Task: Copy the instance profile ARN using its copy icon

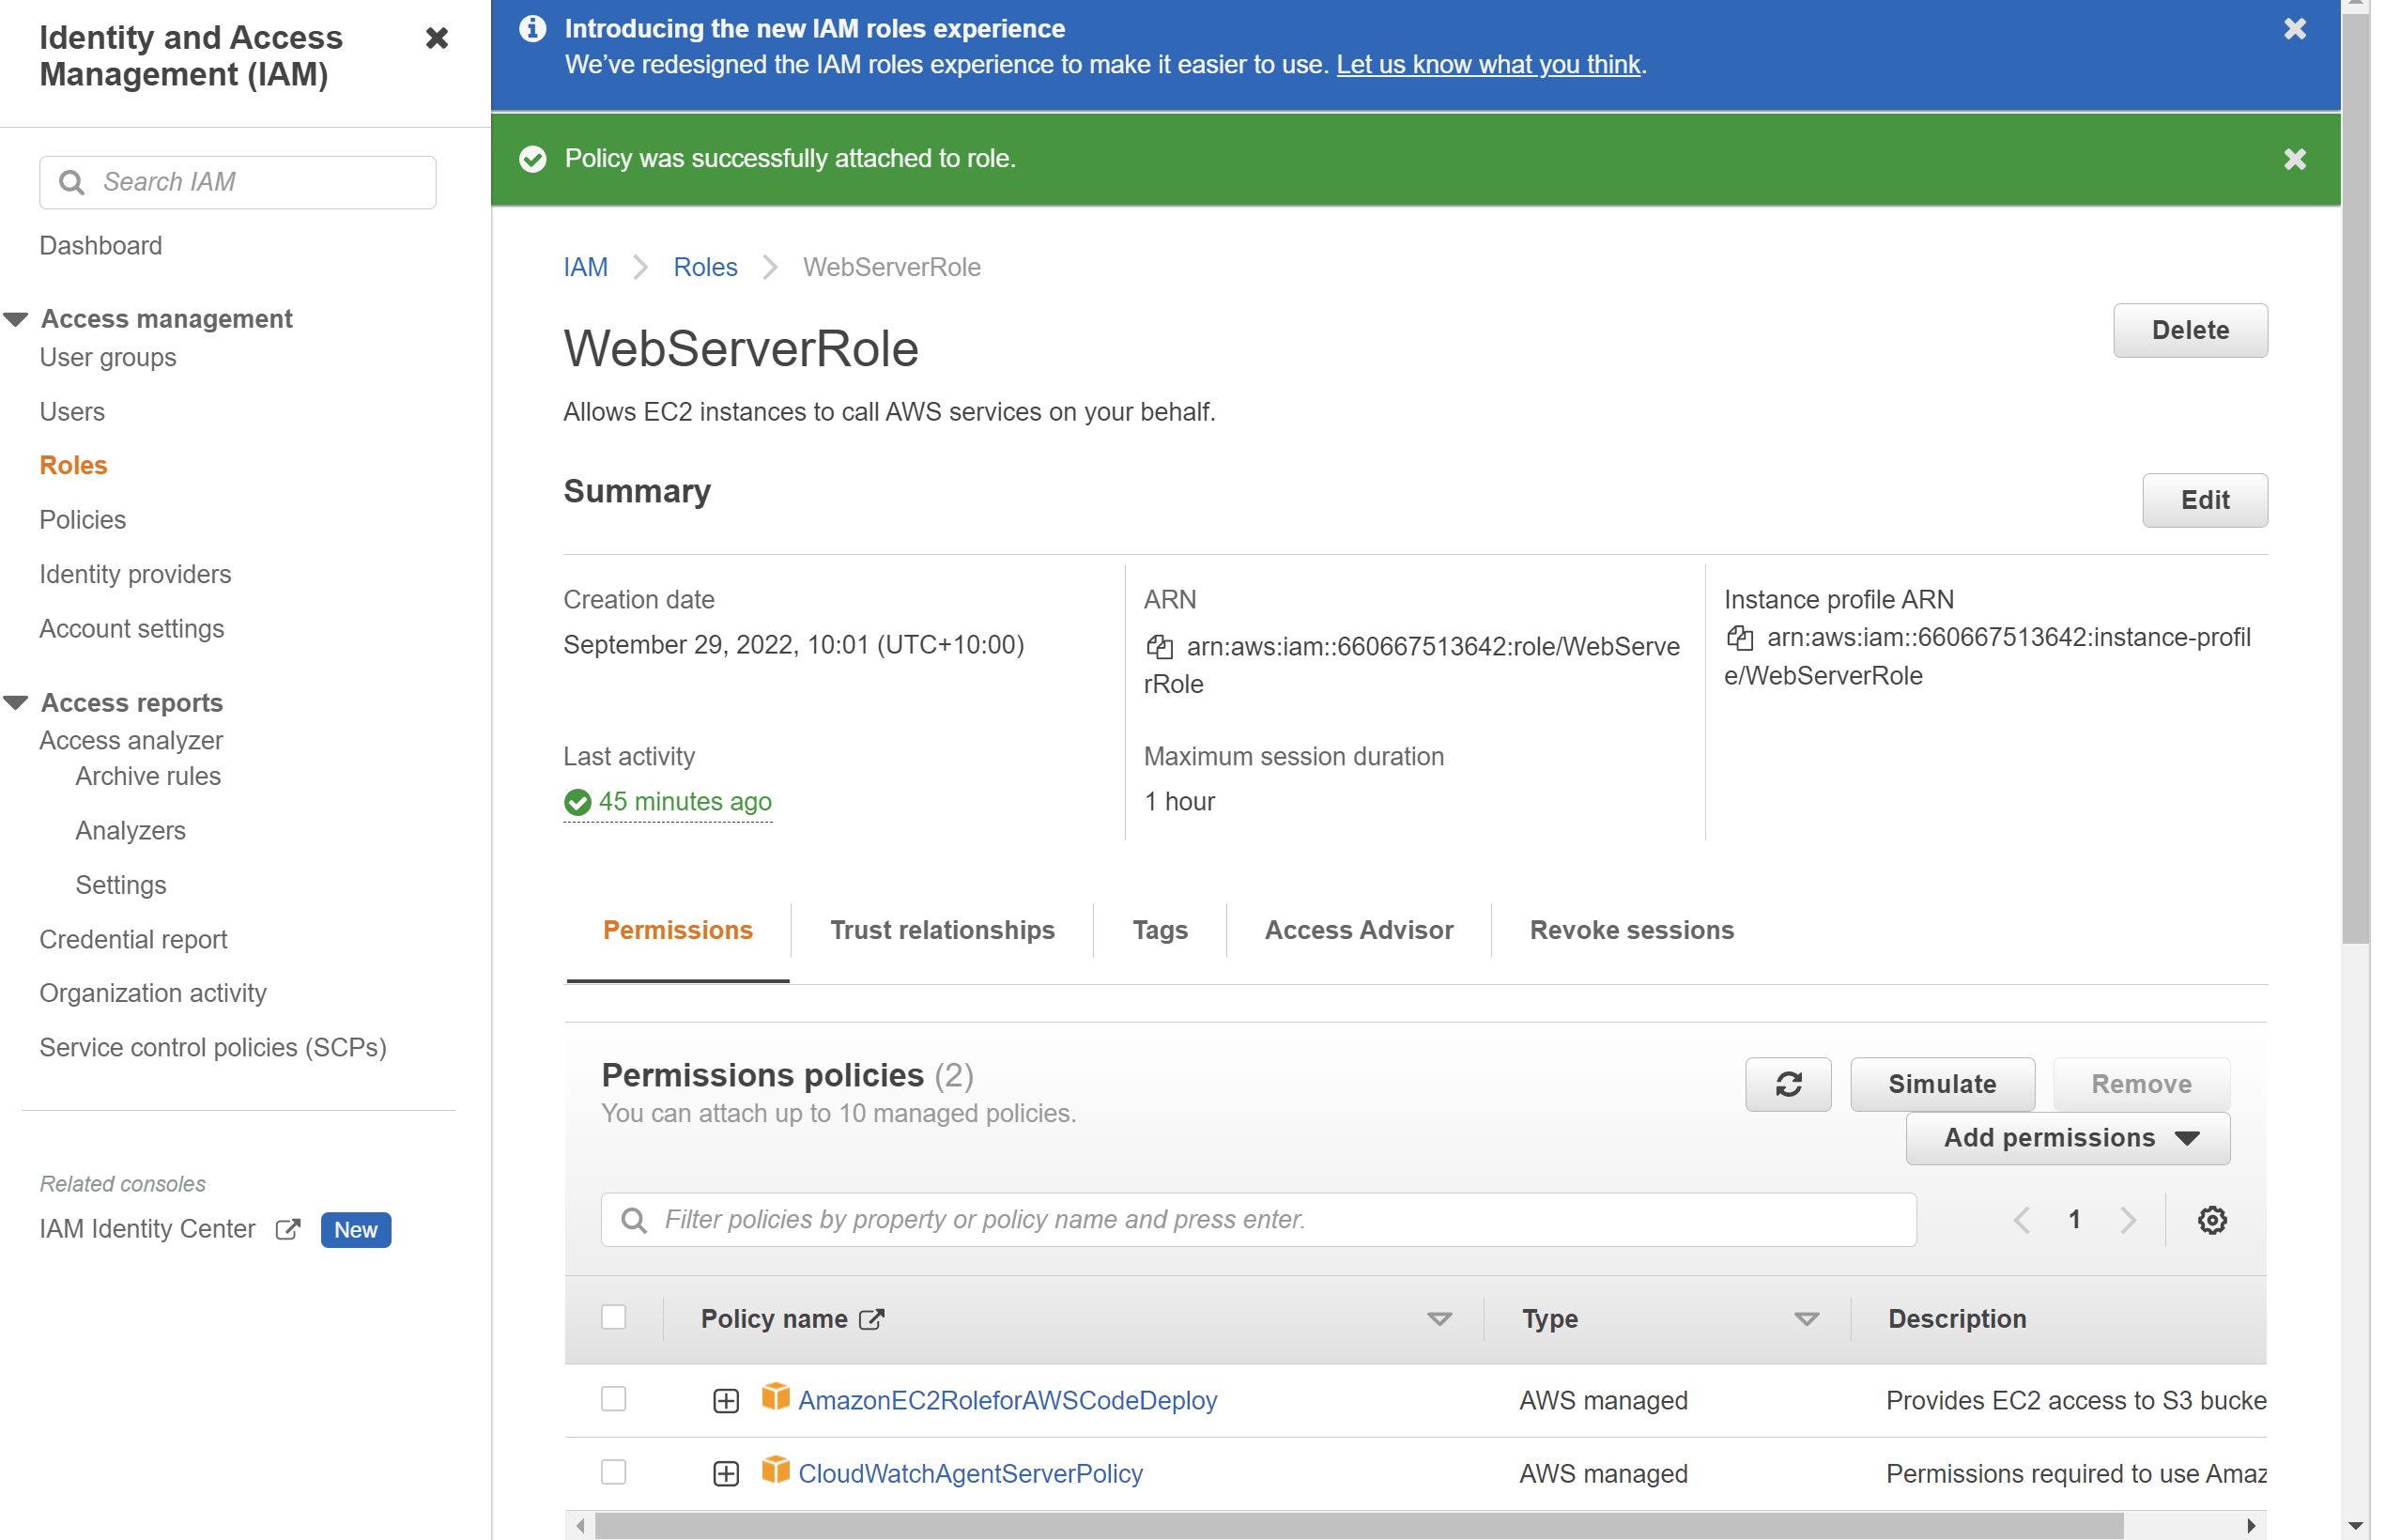Action: click(x=1741, y=638)
